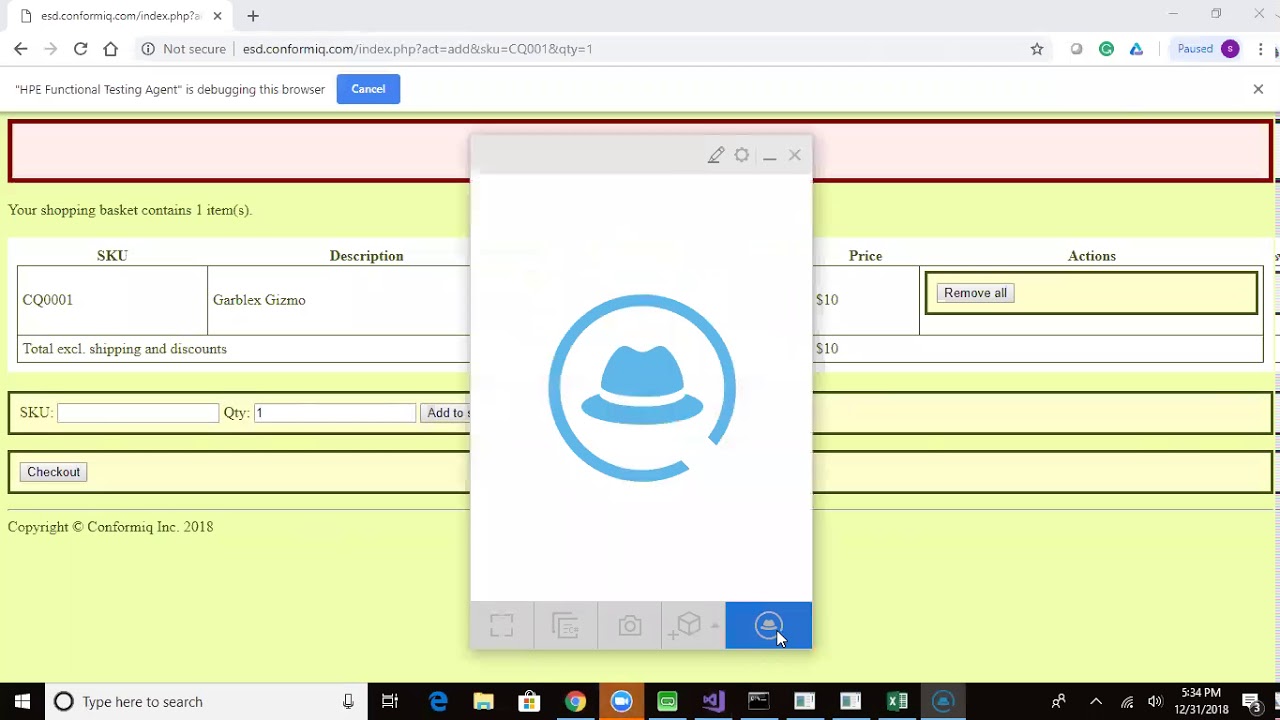Close the spy panel with its X
Viewport: 1280px width, 720px height.
click(x=795, y=155)
